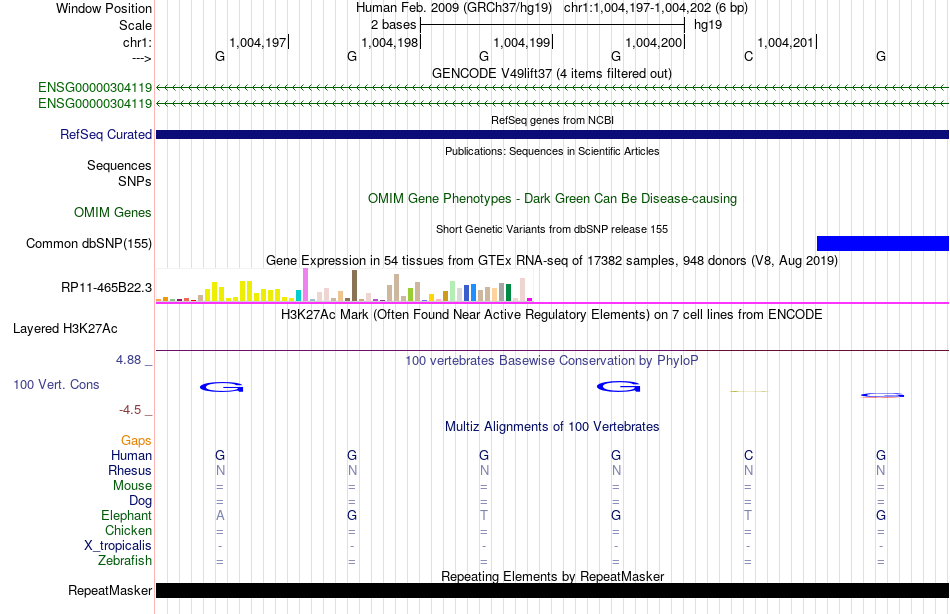Click the GENCODE V49lift37 track title
950x614 pixels.
click(552, 73)
